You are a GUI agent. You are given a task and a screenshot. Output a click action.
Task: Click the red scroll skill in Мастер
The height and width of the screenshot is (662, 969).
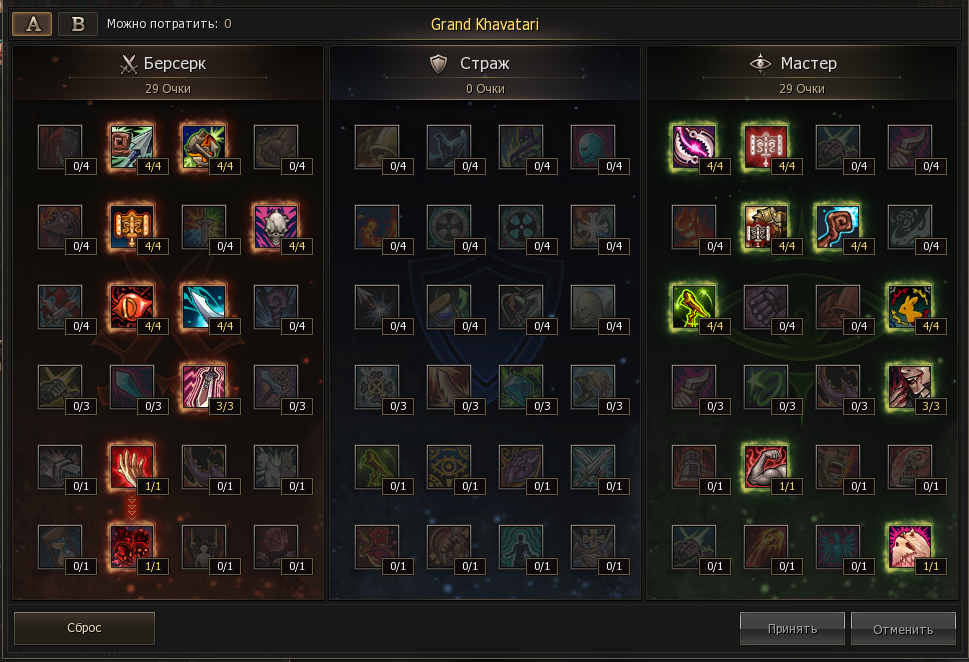tap(765, 146)
